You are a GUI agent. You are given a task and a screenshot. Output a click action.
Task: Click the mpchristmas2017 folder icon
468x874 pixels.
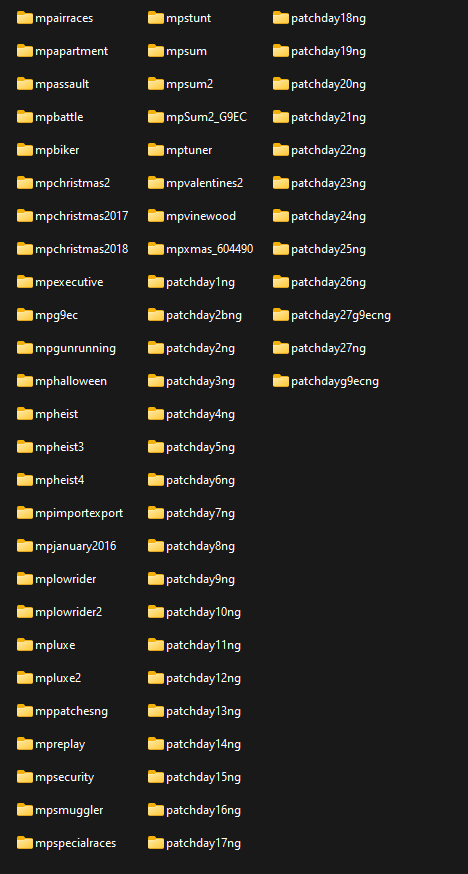click(25, 216)
